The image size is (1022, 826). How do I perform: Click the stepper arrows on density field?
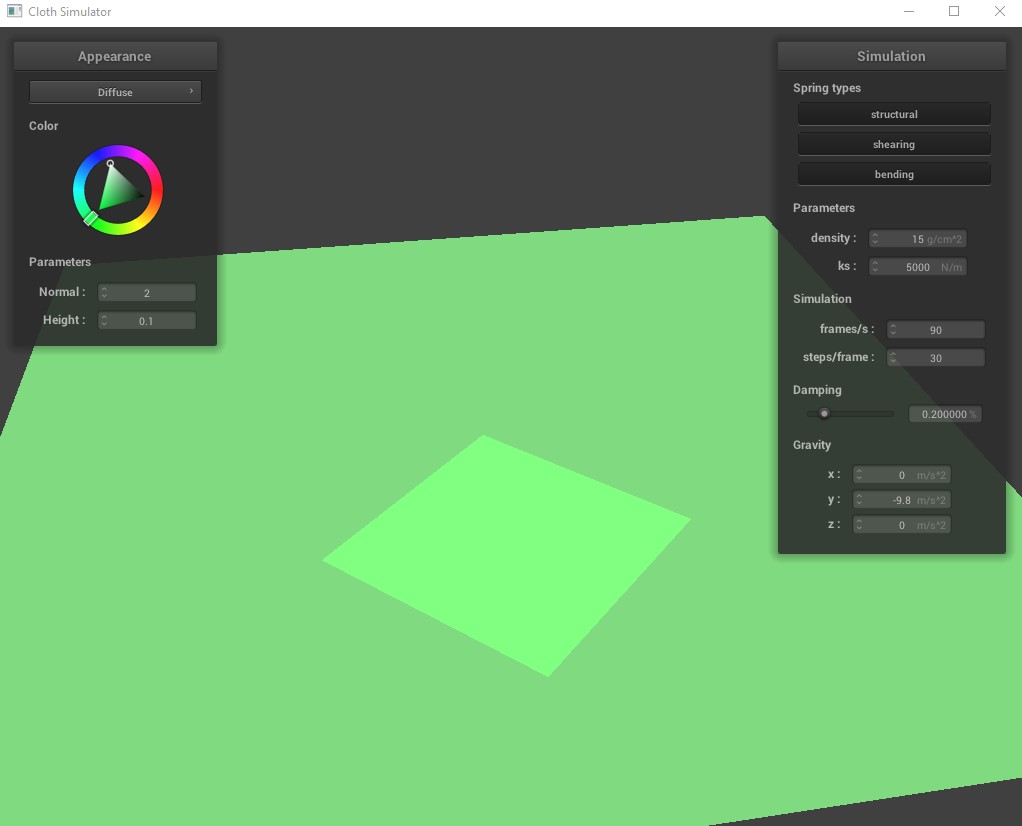(875, 239)
